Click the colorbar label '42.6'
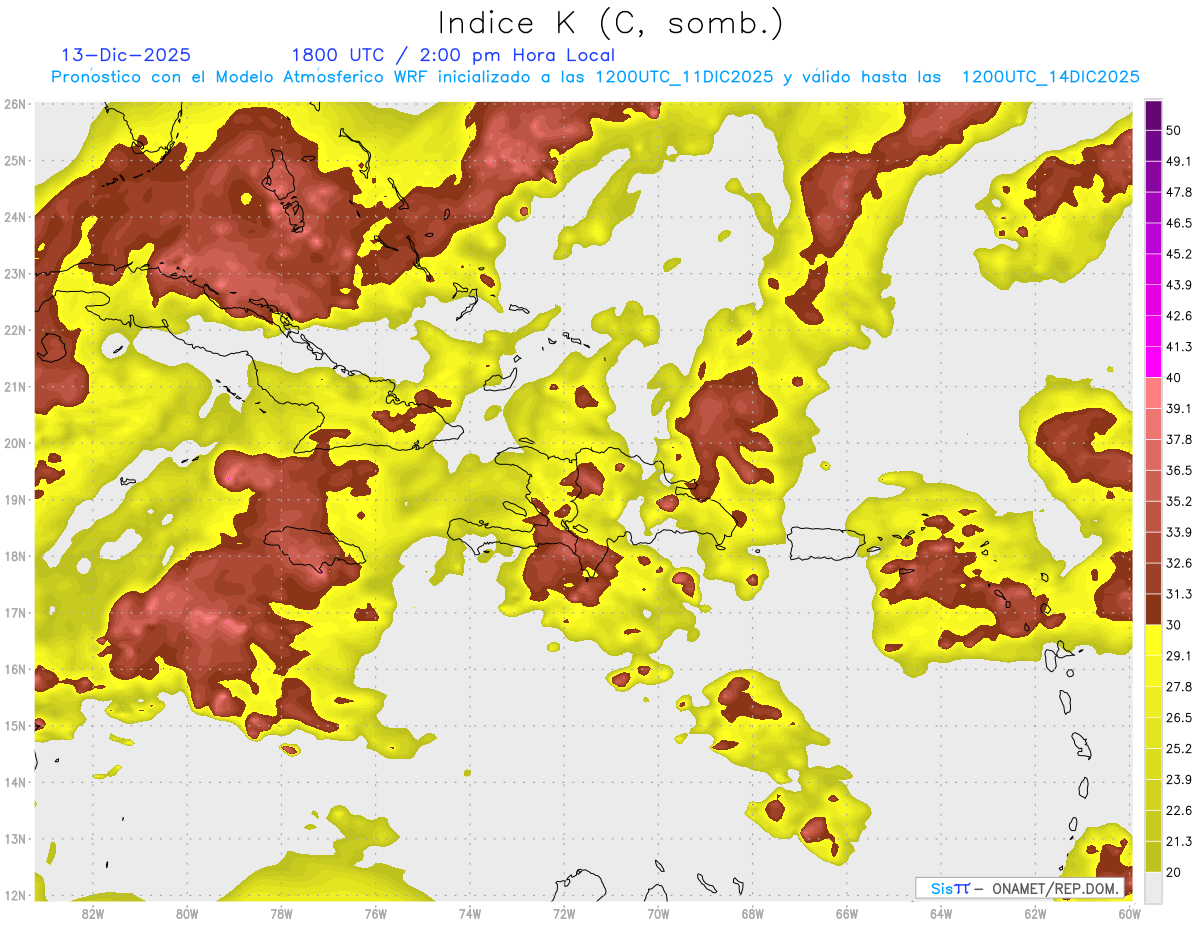 pos(1179,316)
